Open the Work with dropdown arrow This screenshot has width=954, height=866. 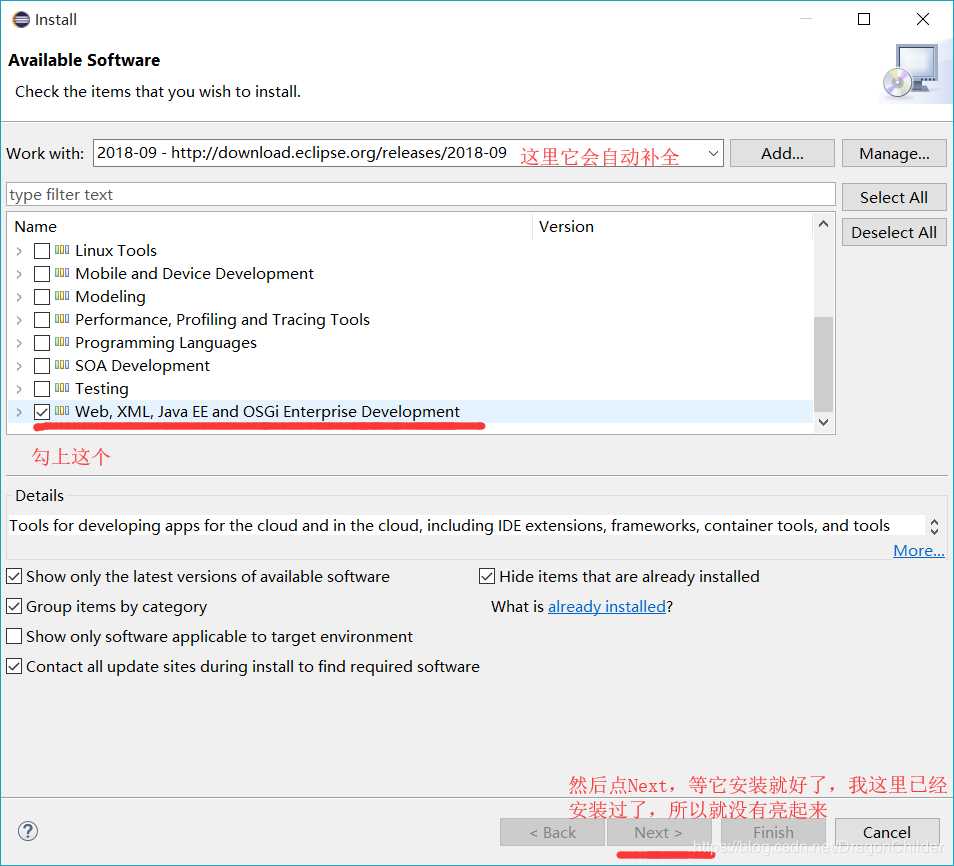tap(713, 153)
